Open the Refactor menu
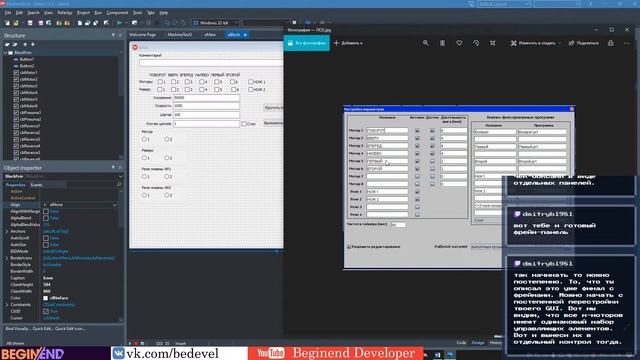This screenshot has width=640, height=360. click(64, 13)
